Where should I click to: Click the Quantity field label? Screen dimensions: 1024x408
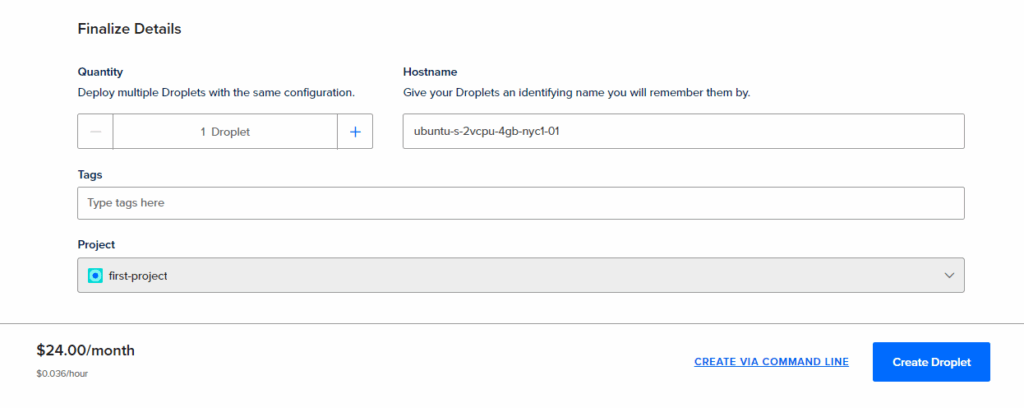pyautogui.click(x=100, y=72)
